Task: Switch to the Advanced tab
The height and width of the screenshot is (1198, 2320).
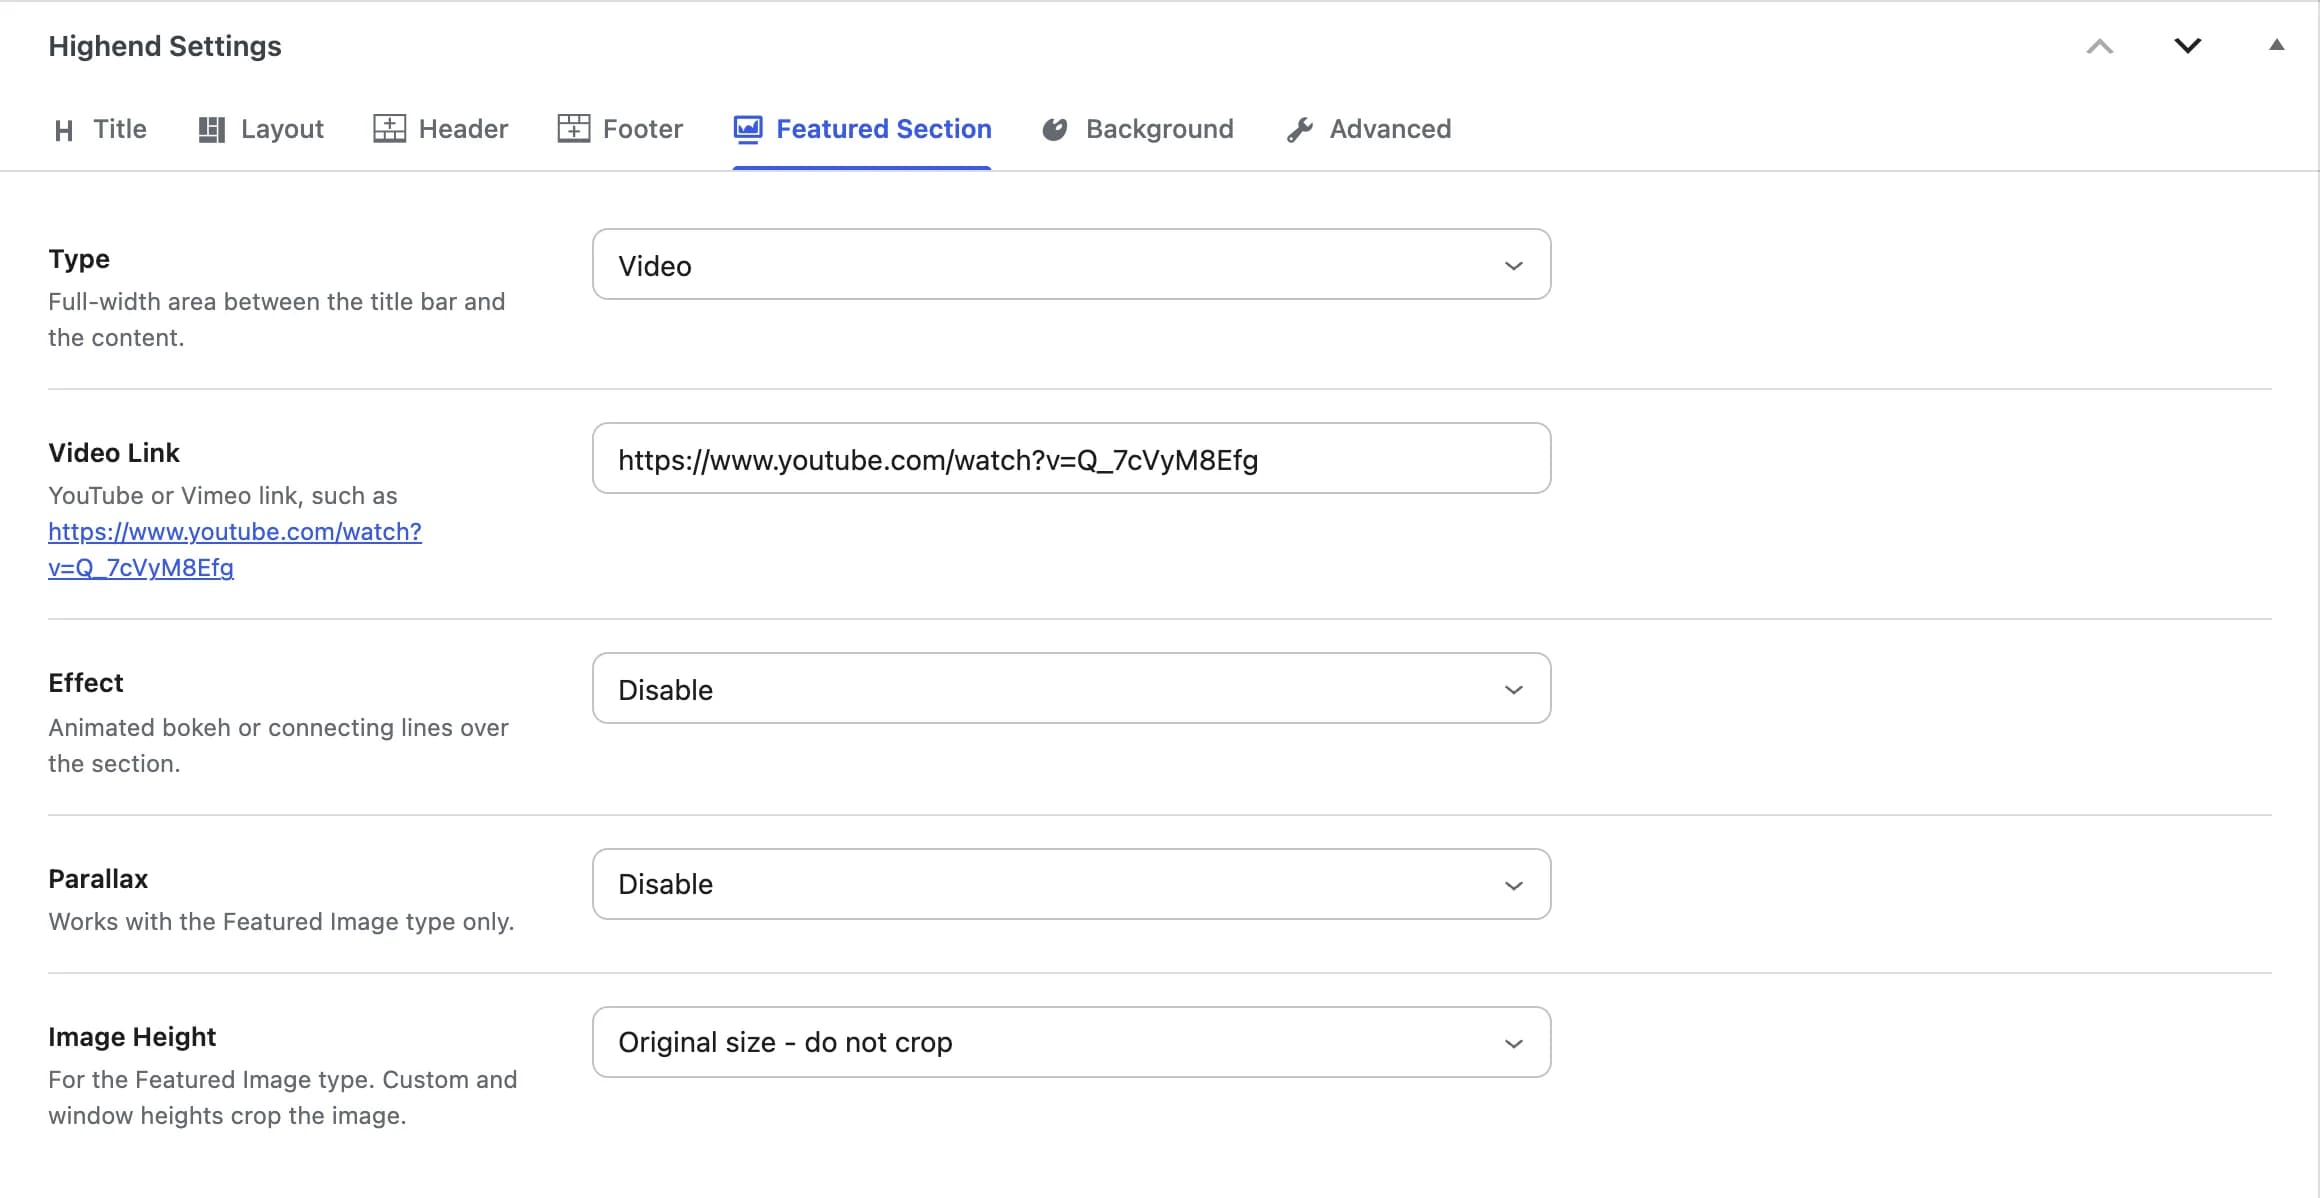Action: click(x=1368, y=129)
